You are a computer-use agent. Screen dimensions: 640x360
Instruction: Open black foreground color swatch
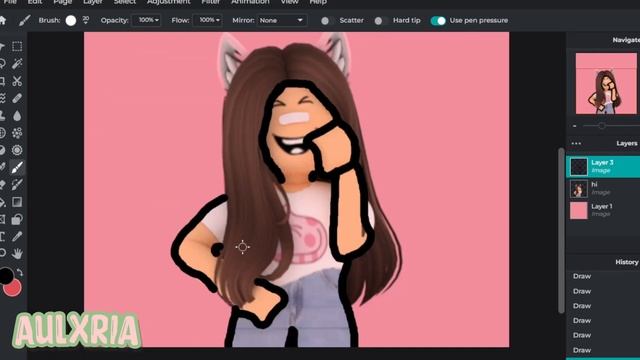coord(6,276)
